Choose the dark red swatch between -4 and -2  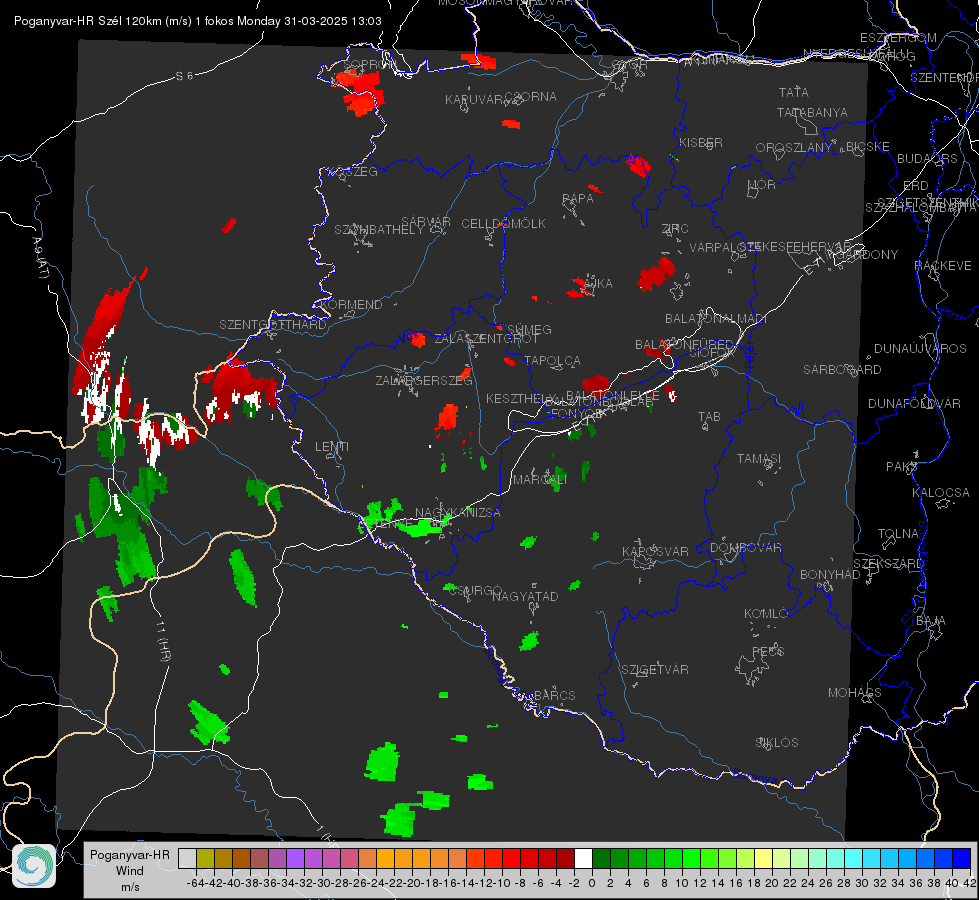coord(565,858)
